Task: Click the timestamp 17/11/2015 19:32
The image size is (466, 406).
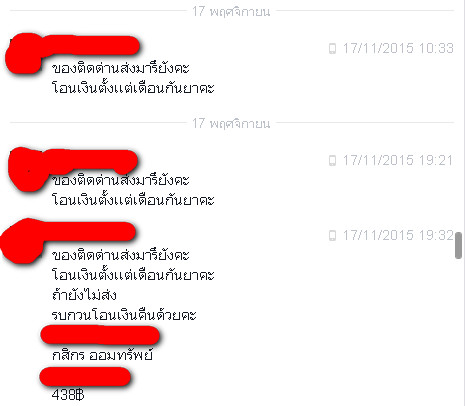Action: (398, 235)
